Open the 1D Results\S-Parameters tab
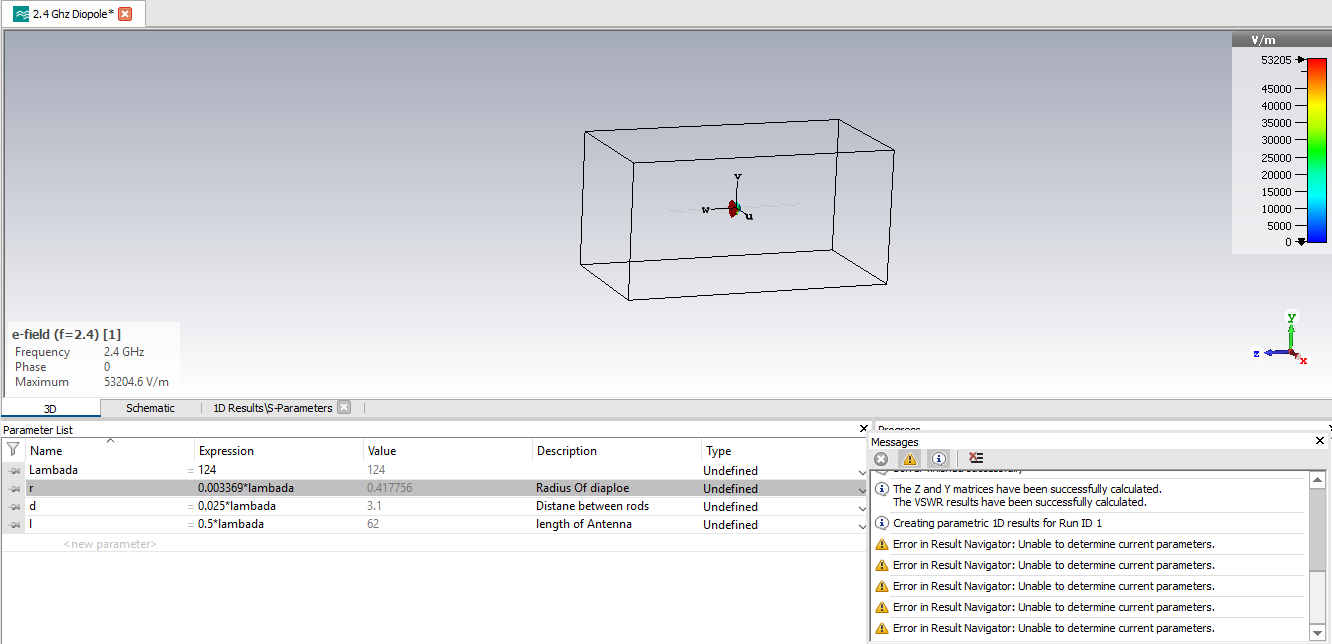Screen dimensions: 1332x644 pyautogui.click(x=272, y=408)
